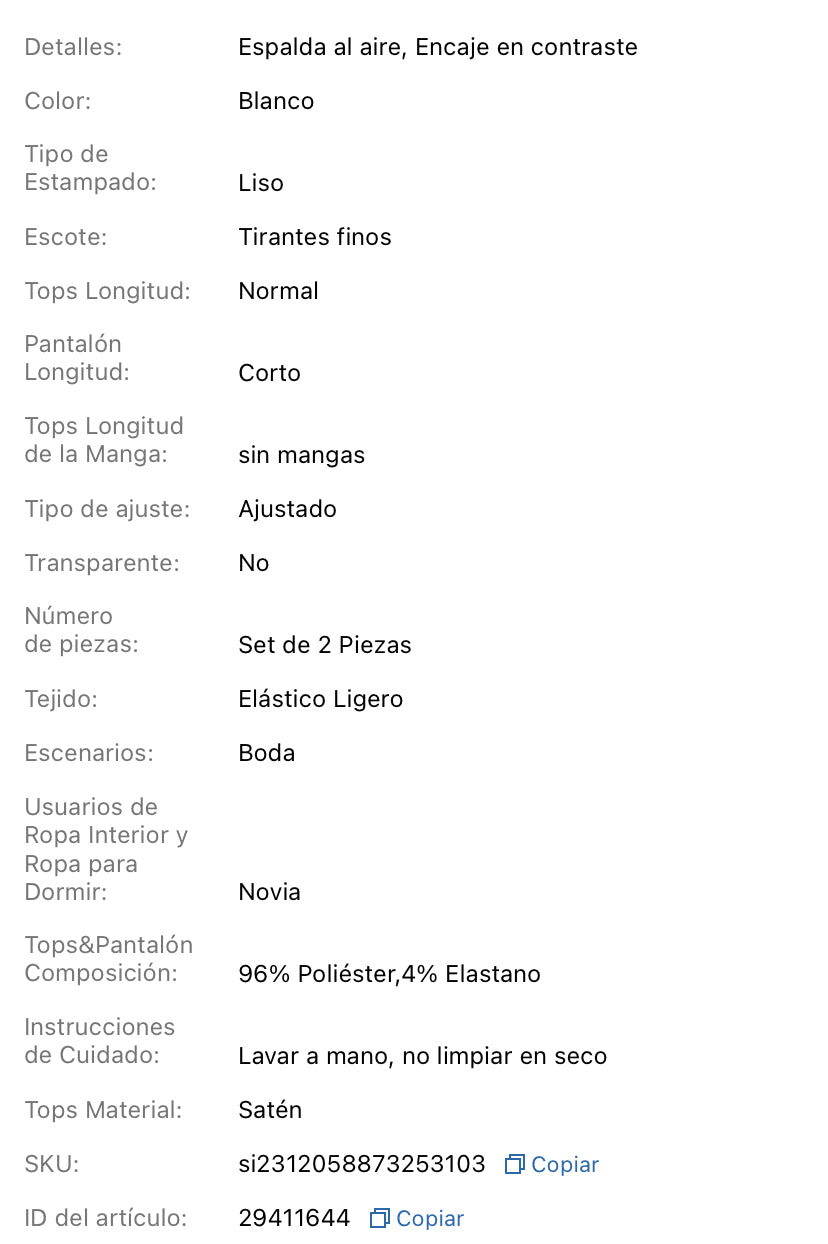Select the "96% Poliéster,4% Elastano" composition text

tap(390, 973)
